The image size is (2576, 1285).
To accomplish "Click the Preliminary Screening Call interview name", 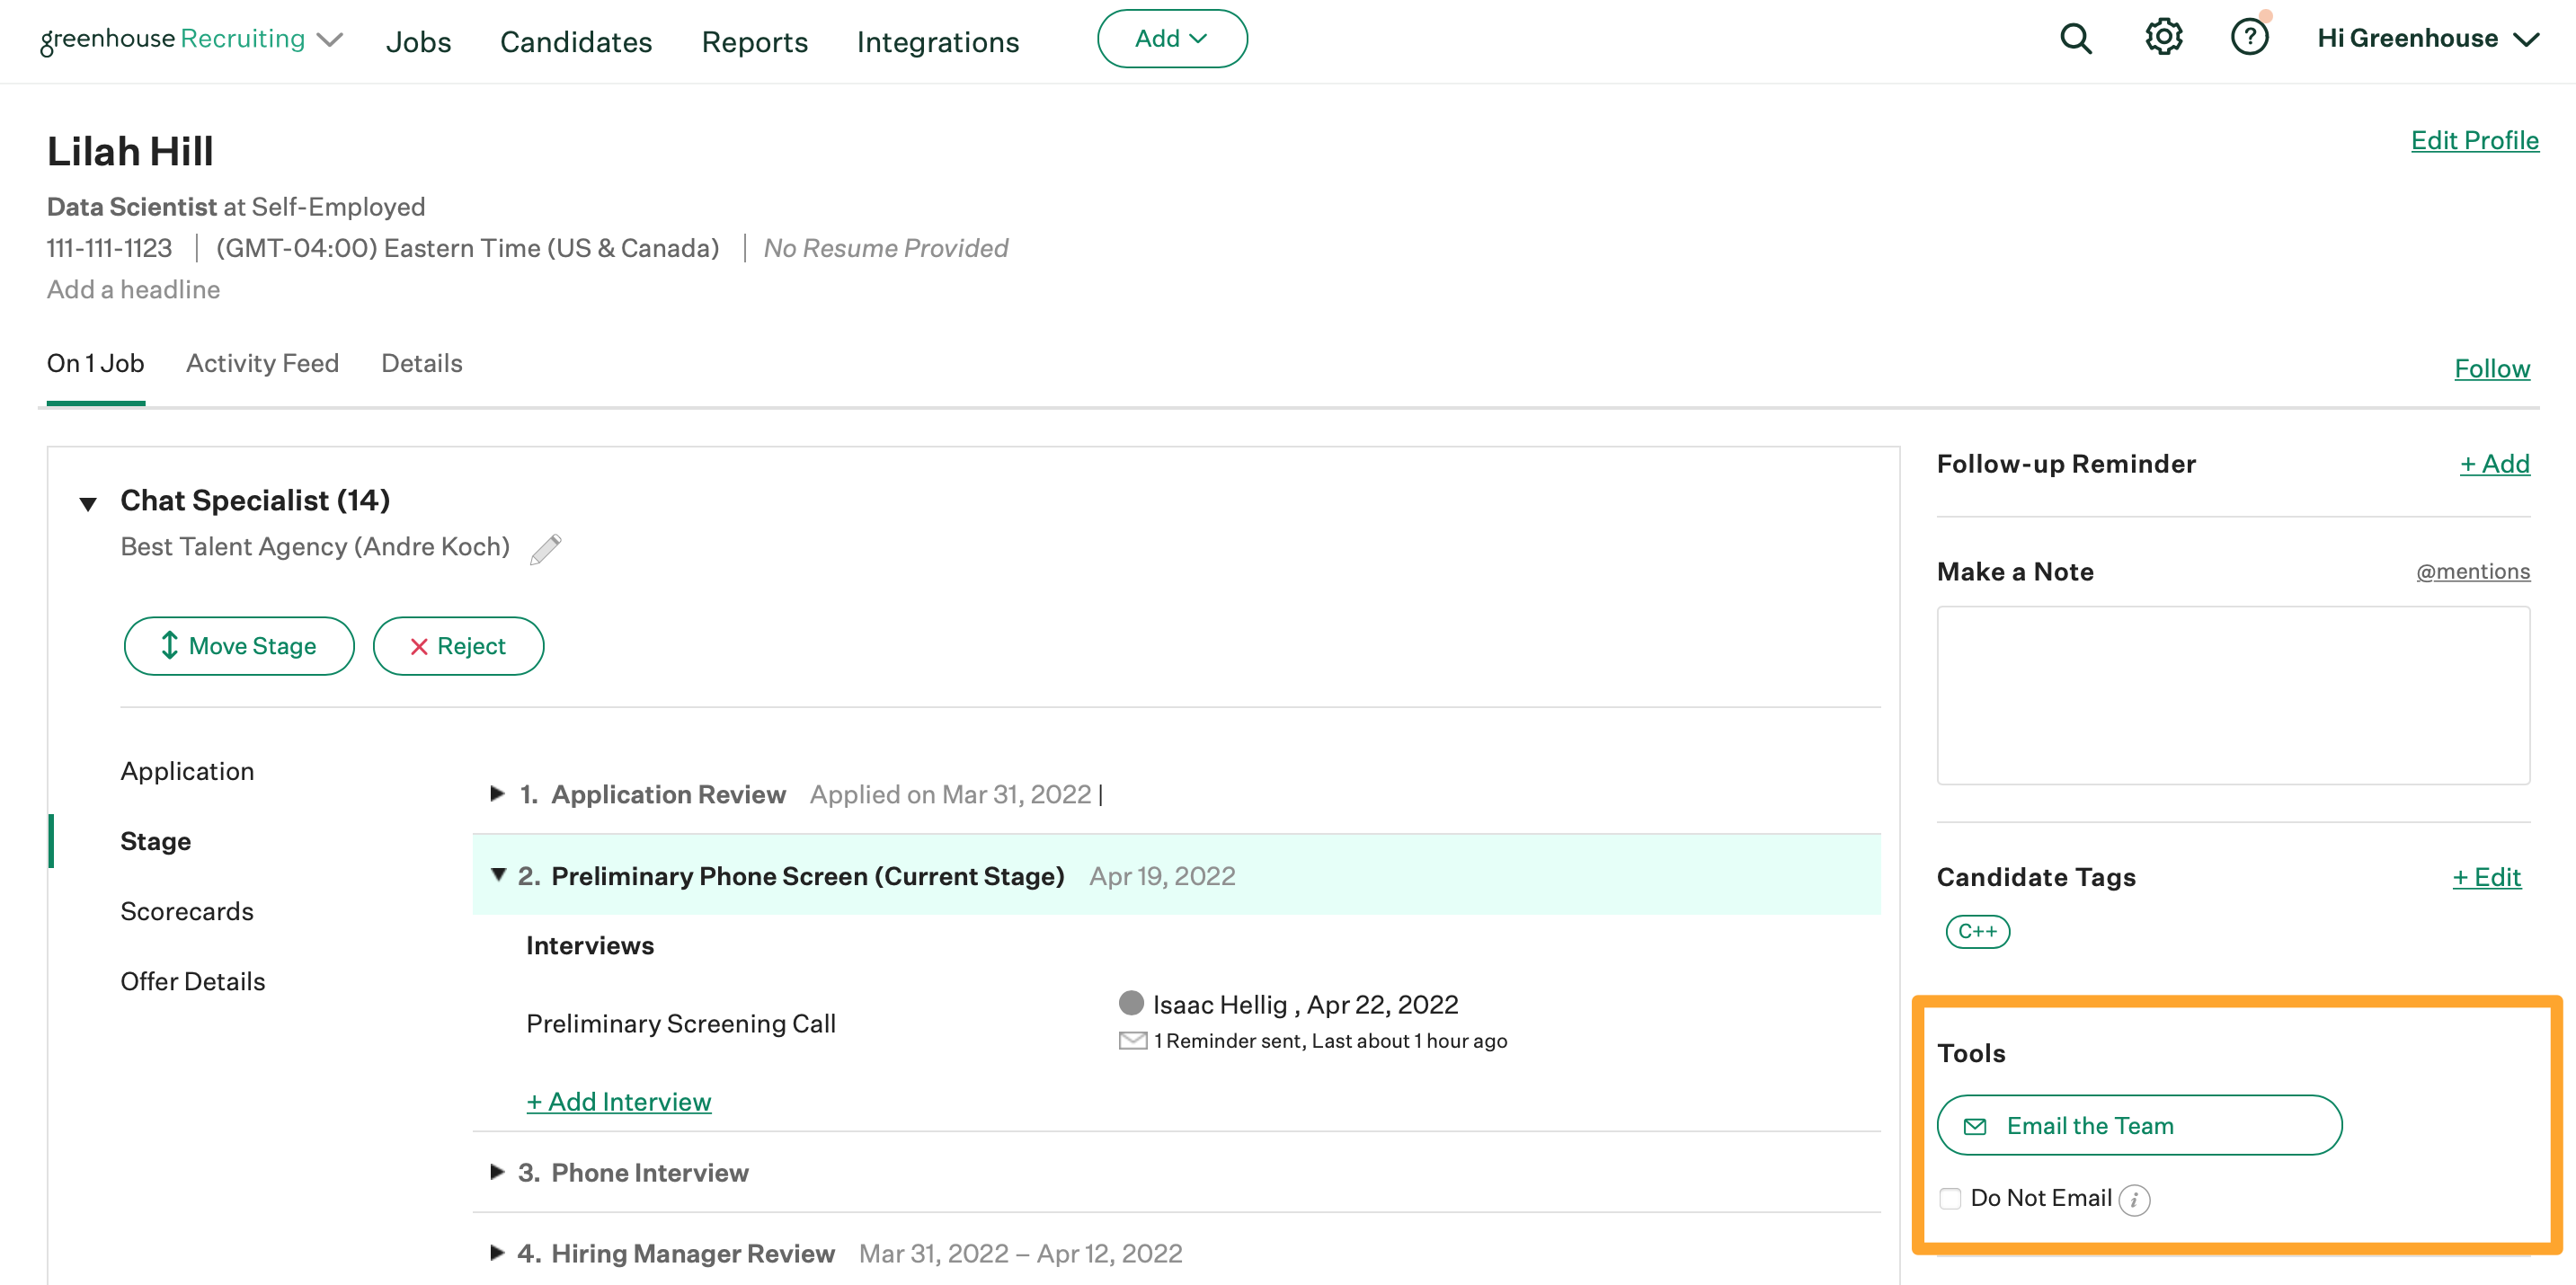I will [x=681, y=1024].
